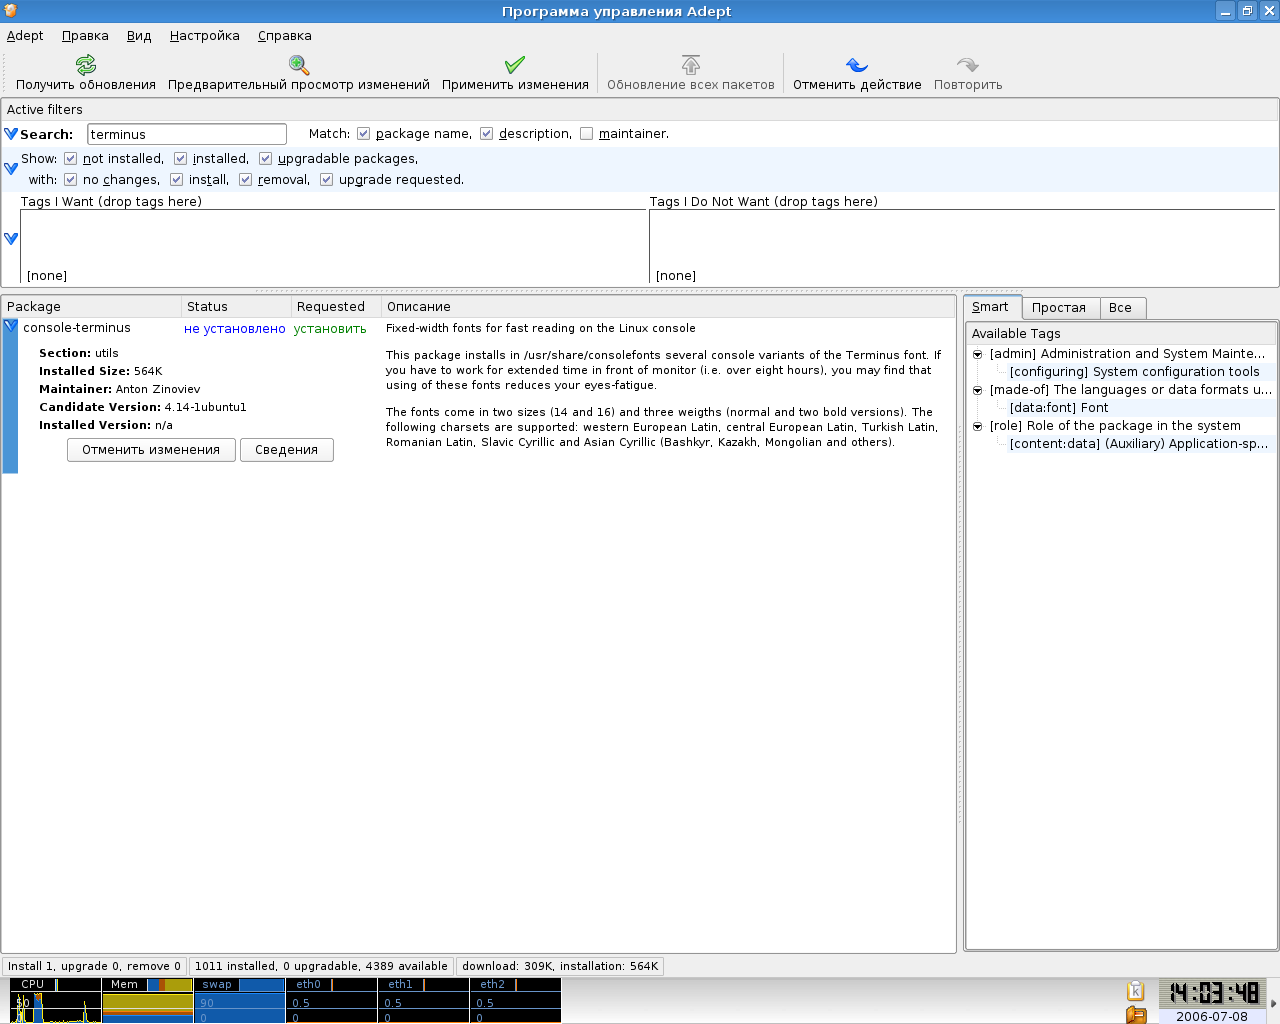
Task: Open the Adept menu
Action: pos(25,36)
